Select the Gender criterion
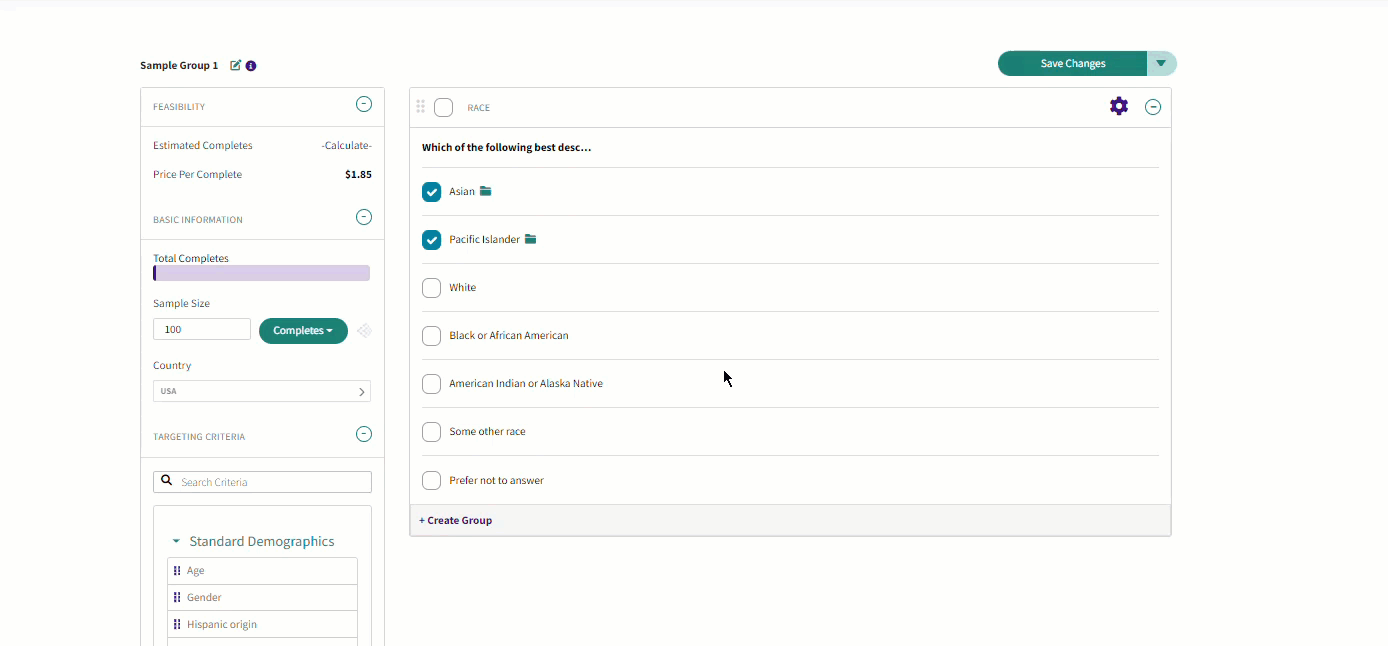The image size is (1388, 646). [262, 598]
